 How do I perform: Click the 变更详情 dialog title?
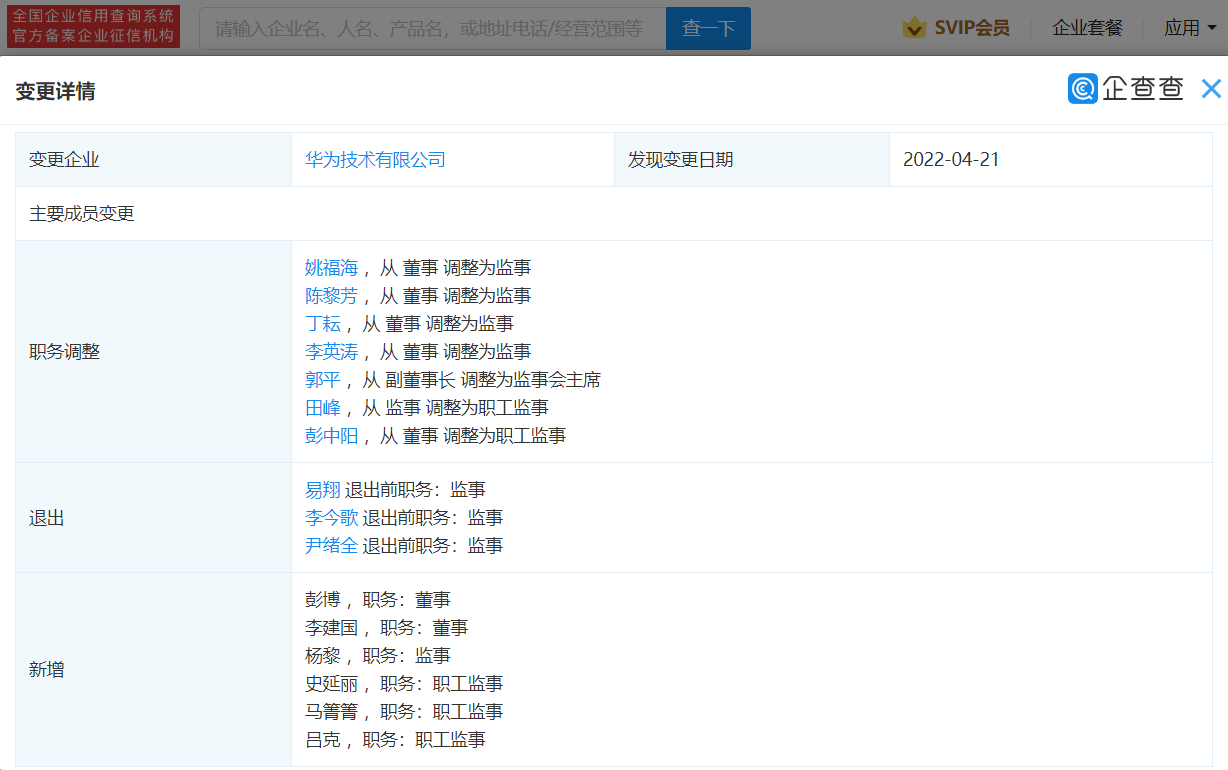(x=55, y=91)
